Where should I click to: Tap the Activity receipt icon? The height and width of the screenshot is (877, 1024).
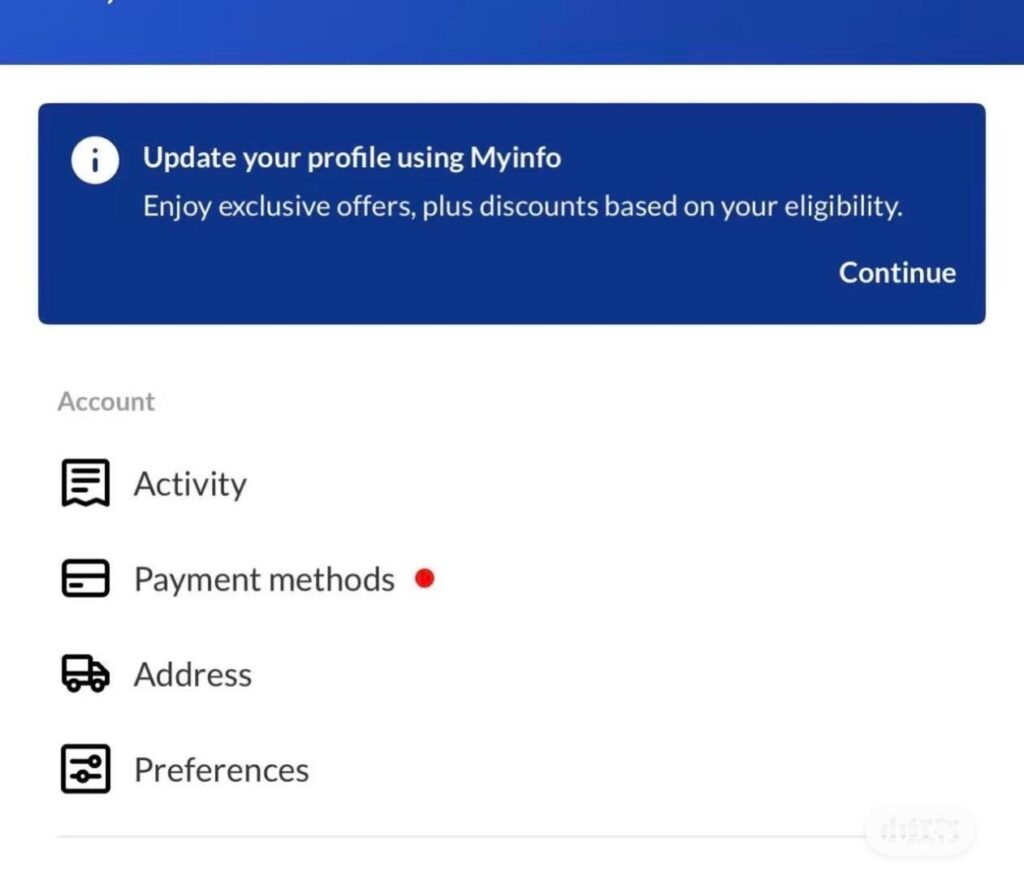[x=85, y=484]
